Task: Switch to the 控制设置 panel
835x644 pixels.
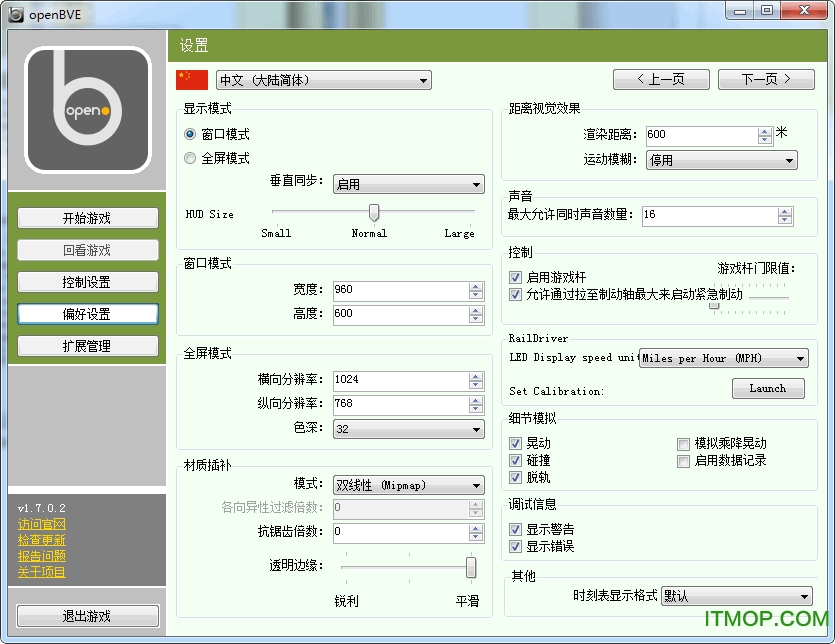Action: point(87,282)
